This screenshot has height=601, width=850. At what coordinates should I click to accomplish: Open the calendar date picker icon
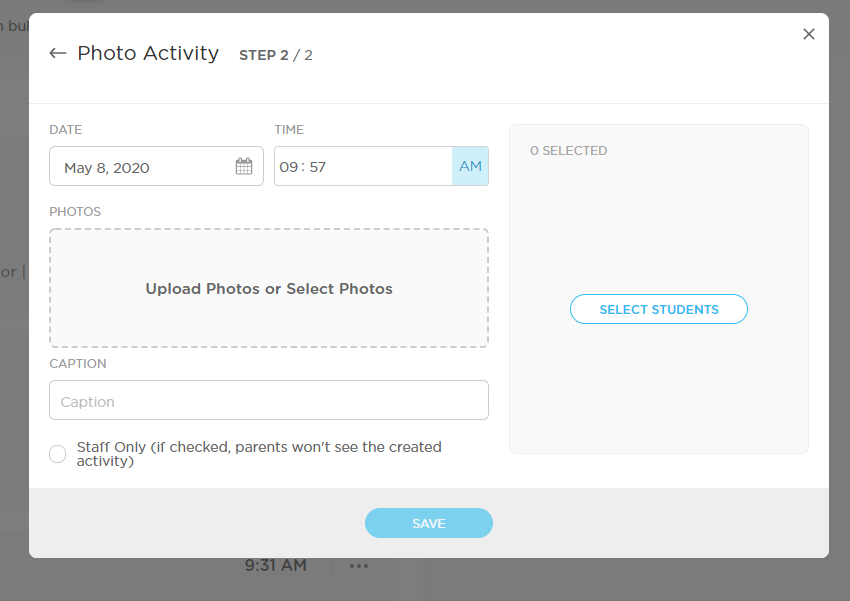(244, 166)
